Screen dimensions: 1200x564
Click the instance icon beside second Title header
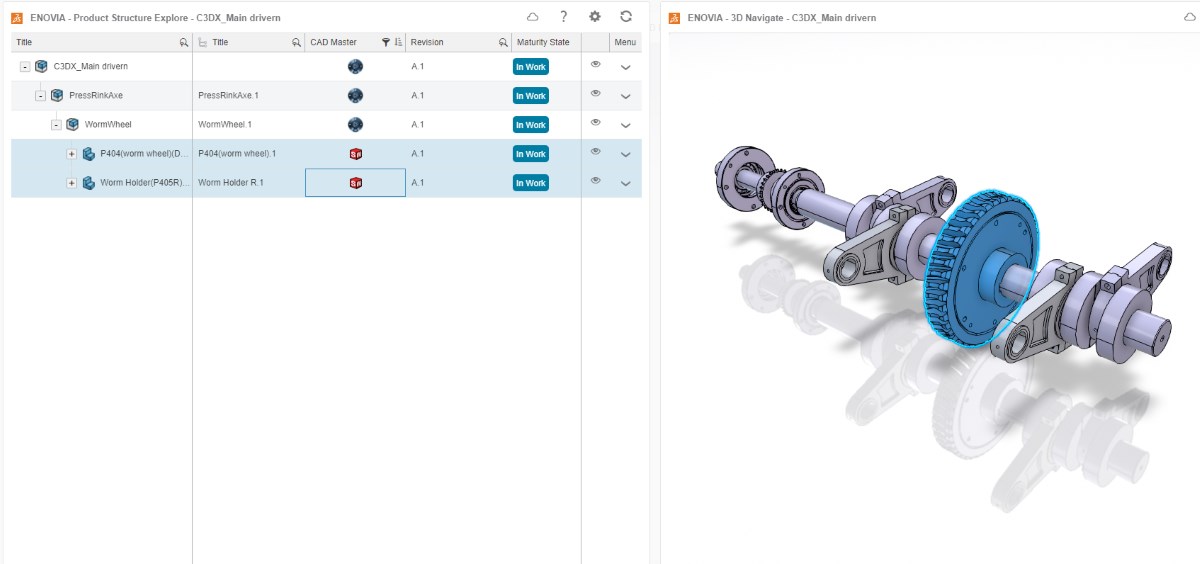[x=203, y=42]
